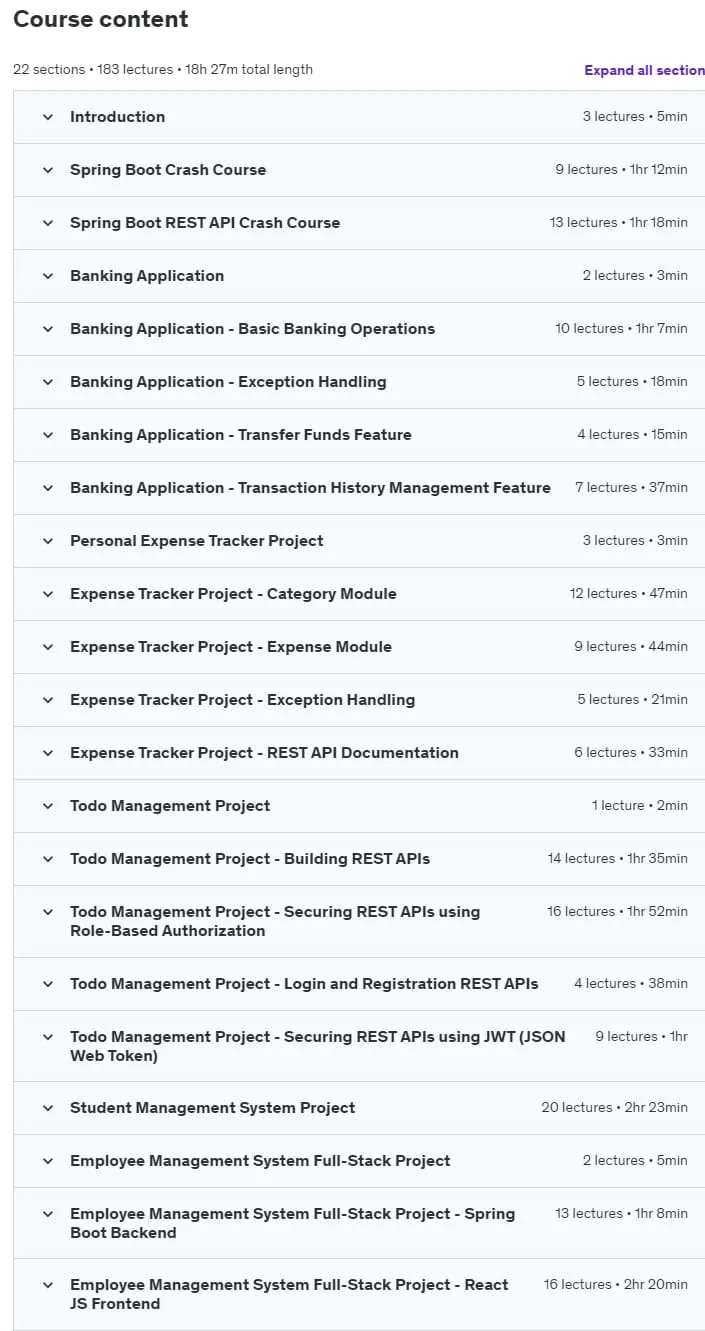
Task: Expand Login and Registration REST APIs chevron
Action: [47, 984]
